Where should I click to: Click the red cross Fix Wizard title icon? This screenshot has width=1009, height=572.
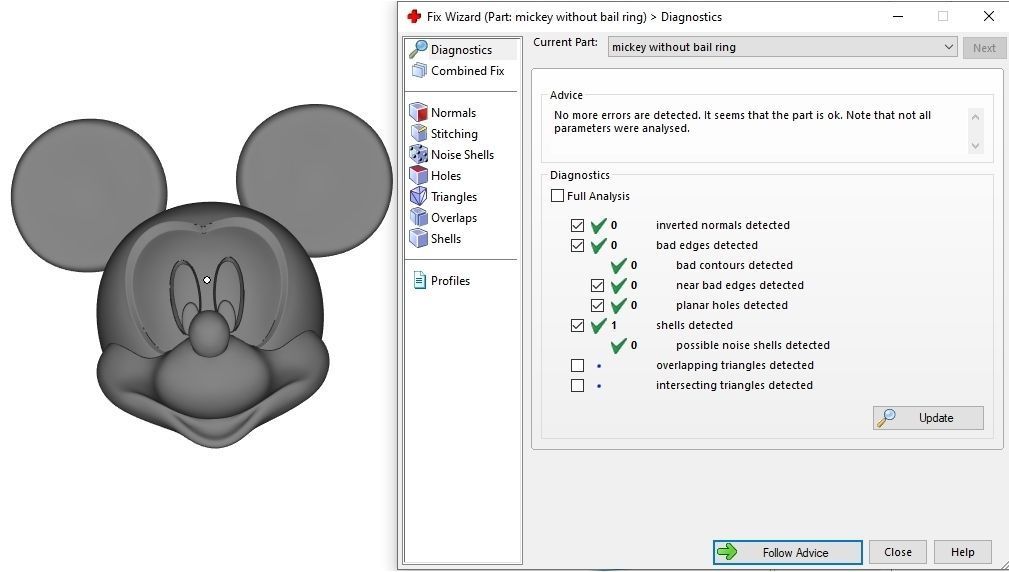pyautogui.click(x=414, y=16)
